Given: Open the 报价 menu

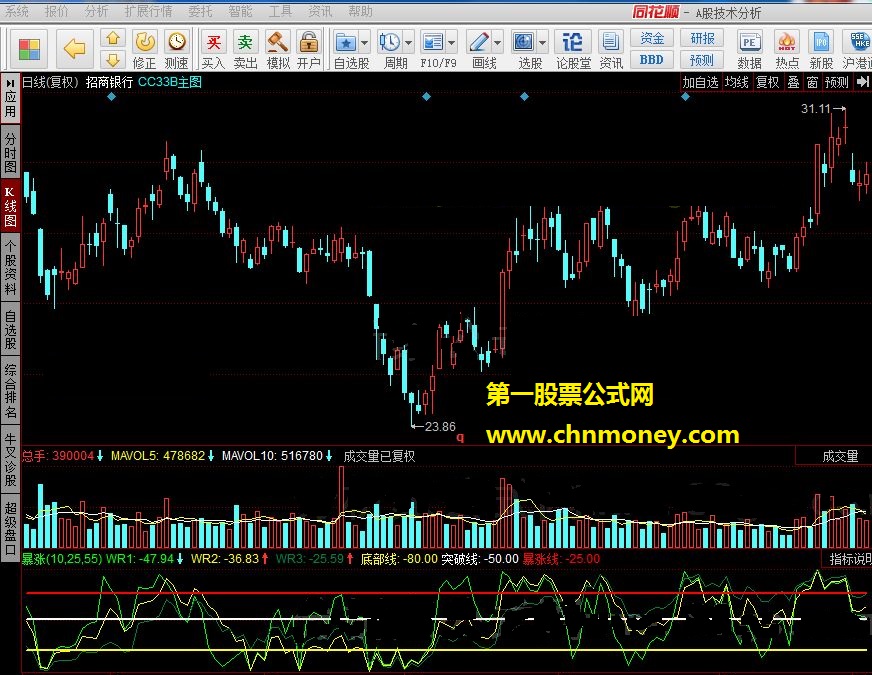Looking at the screenshot, I should (x=56, y=12).
